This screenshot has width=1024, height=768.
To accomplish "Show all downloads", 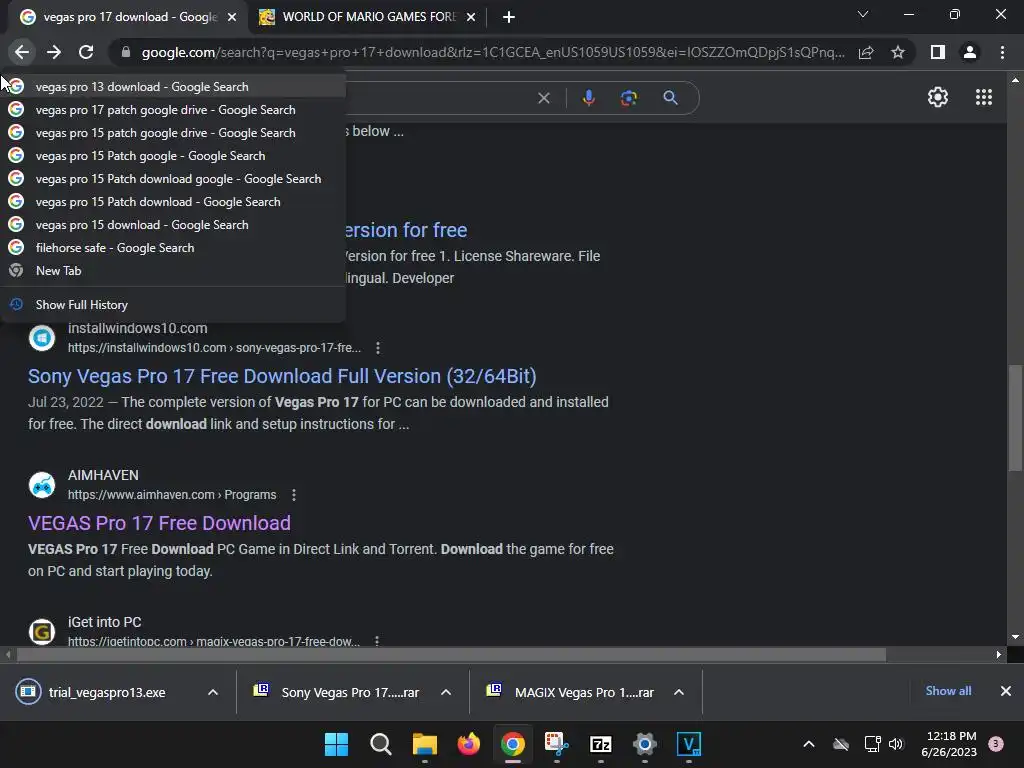I will click(x=948, y=691).
